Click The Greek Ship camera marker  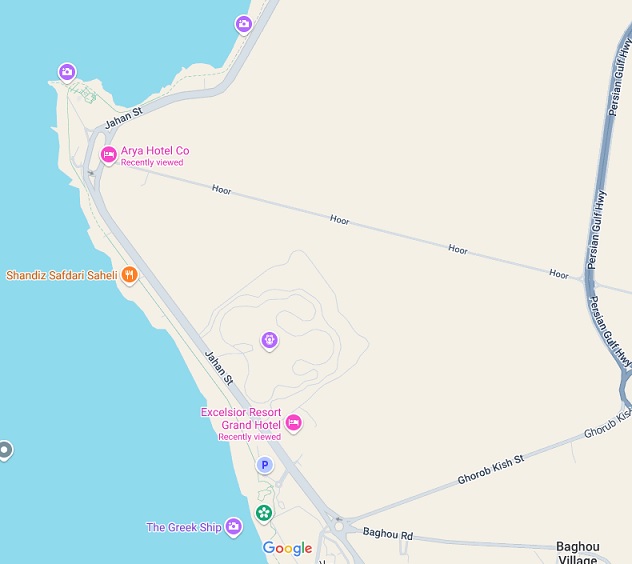(234, 527)
